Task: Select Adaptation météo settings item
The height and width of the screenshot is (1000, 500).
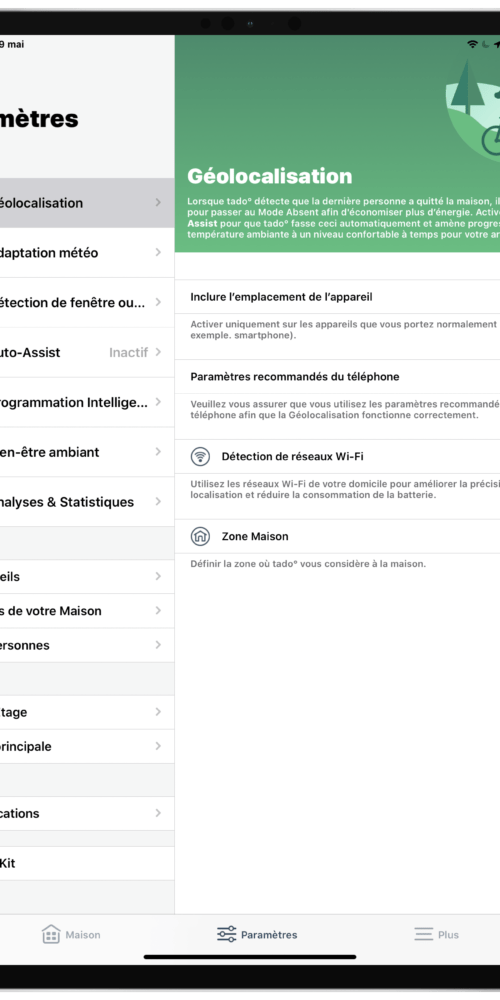Action: tap(87, 253)
